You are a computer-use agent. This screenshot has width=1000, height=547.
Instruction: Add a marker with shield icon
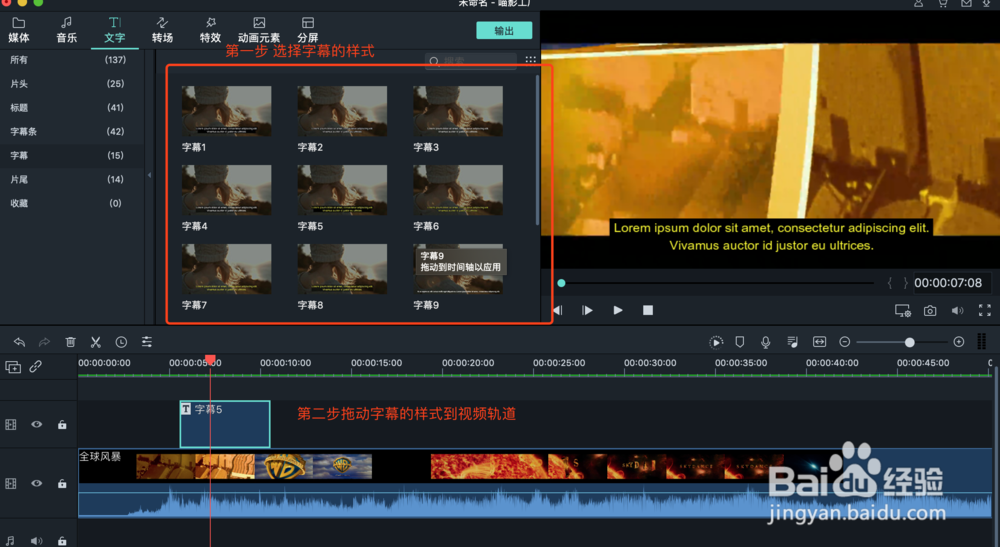click(740, 342)
